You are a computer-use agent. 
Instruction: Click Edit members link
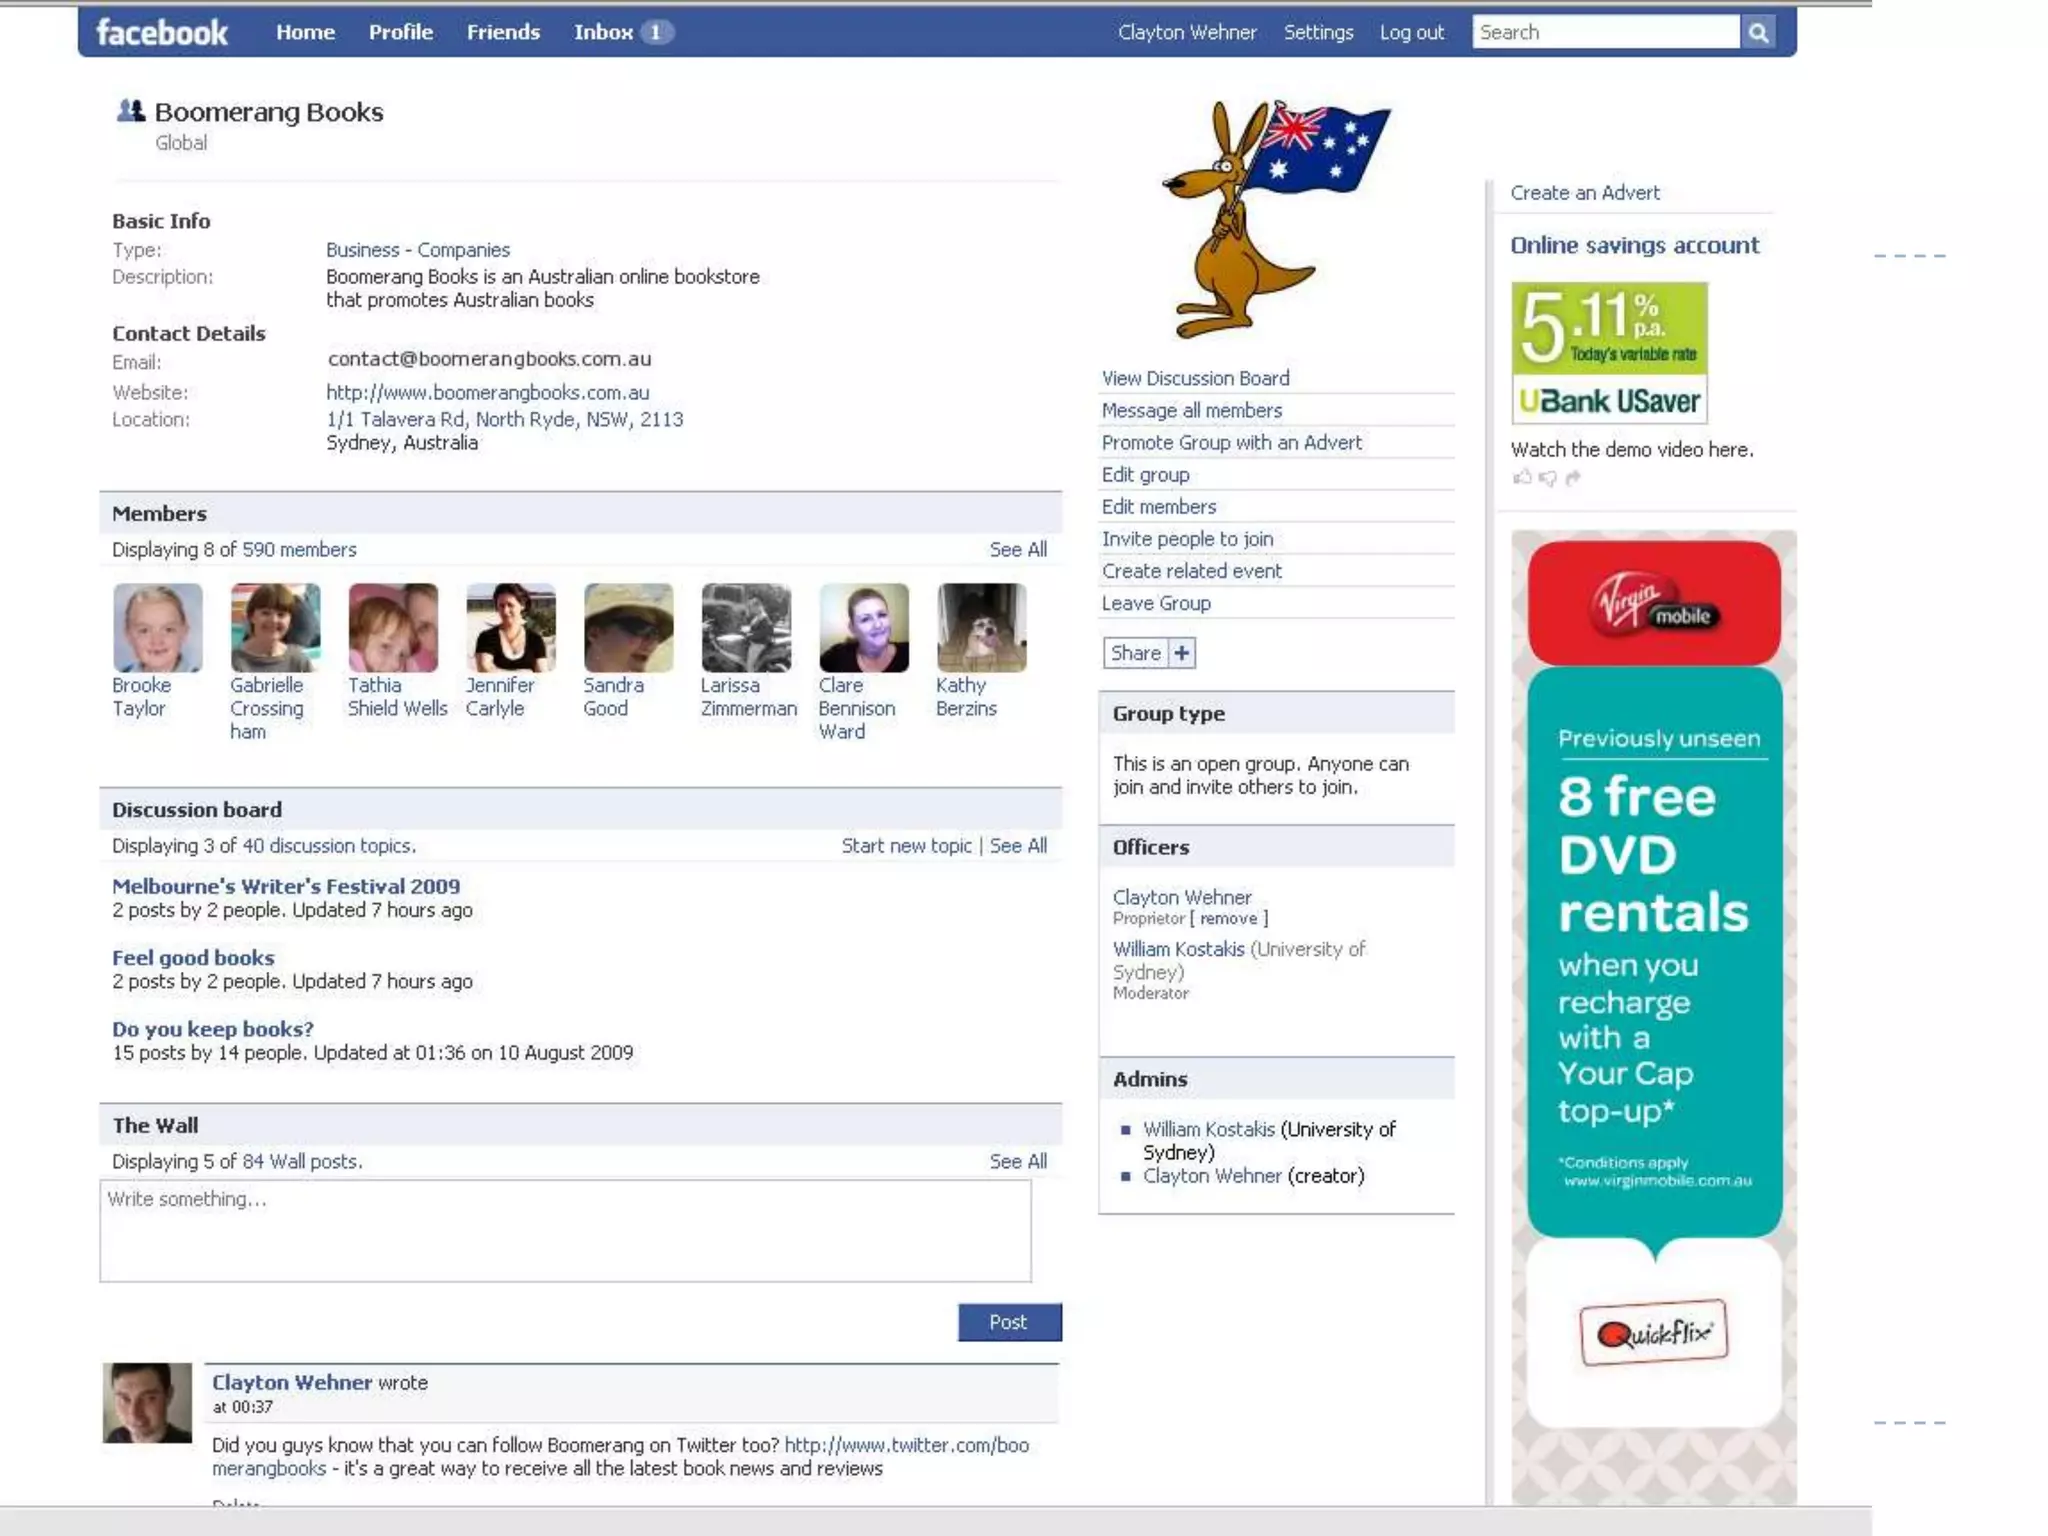coord(1158,507)
